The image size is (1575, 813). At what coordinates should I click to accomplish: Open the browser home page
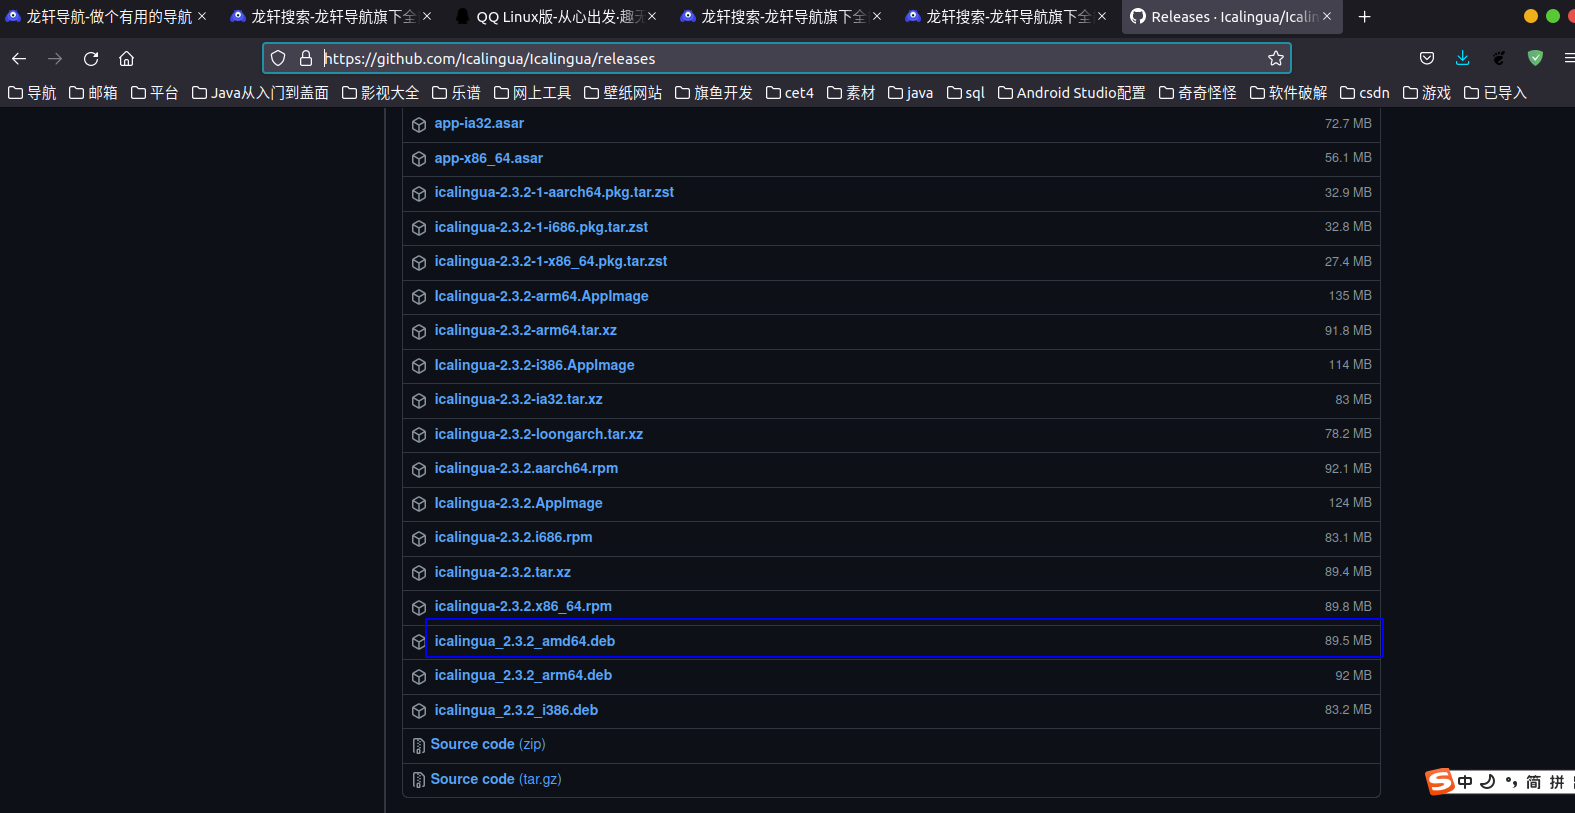[126, 58]
